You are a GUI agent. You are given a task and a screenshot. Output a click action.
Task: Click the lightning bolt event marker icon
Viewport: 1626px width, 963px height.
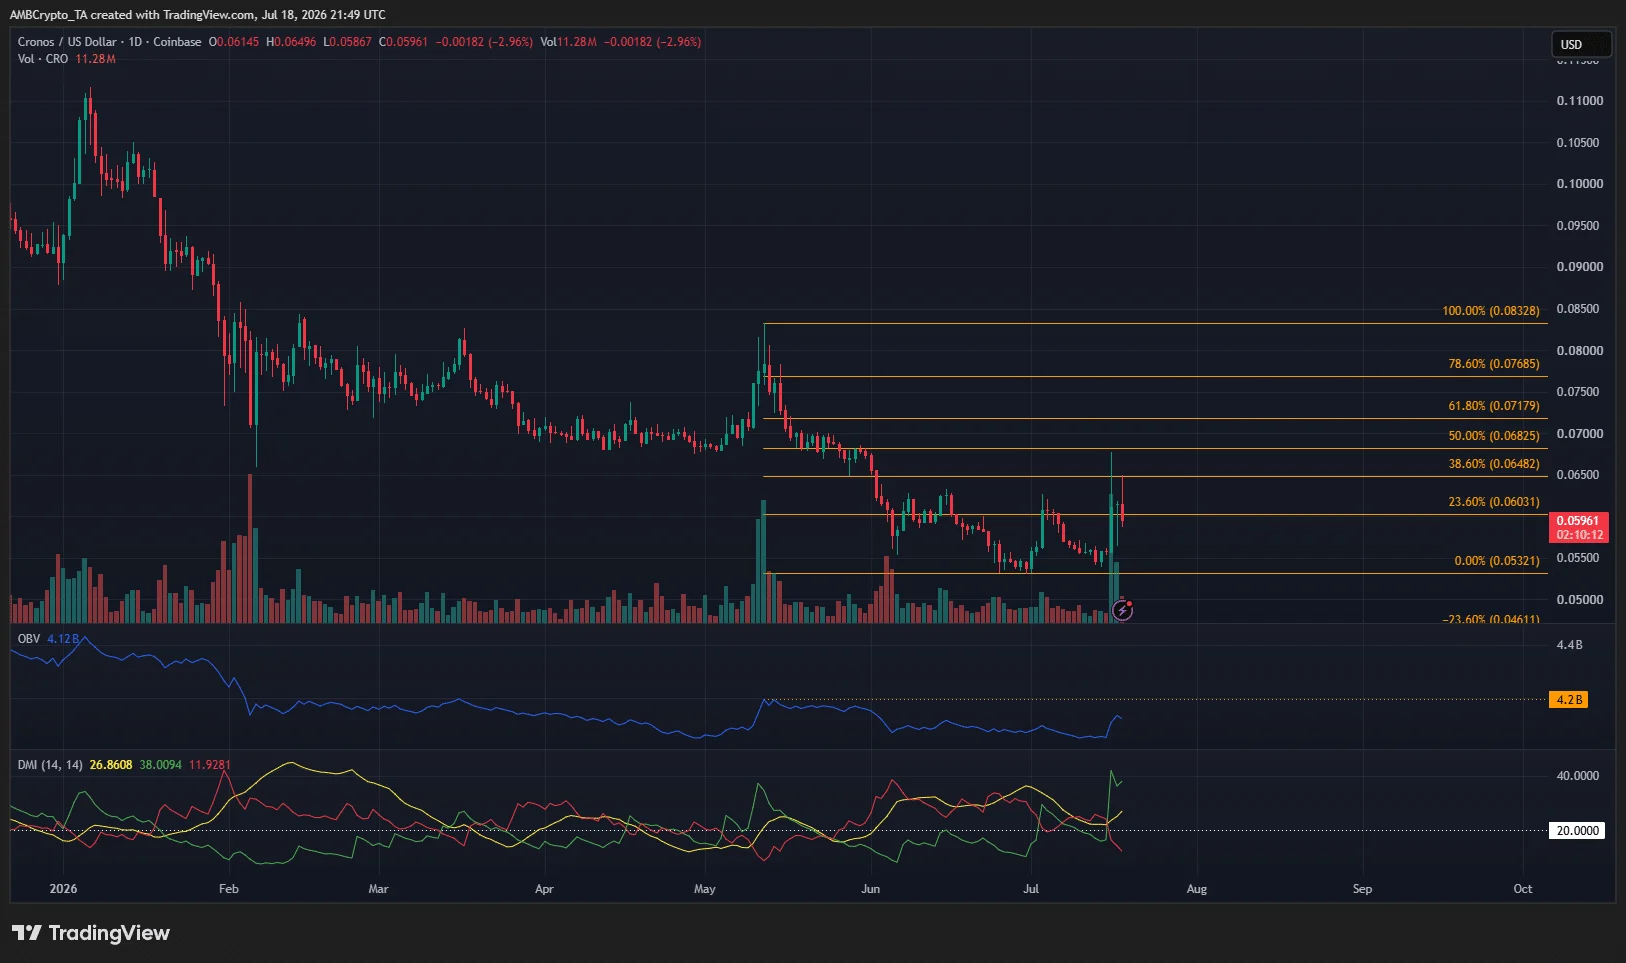pos(1122,610)
